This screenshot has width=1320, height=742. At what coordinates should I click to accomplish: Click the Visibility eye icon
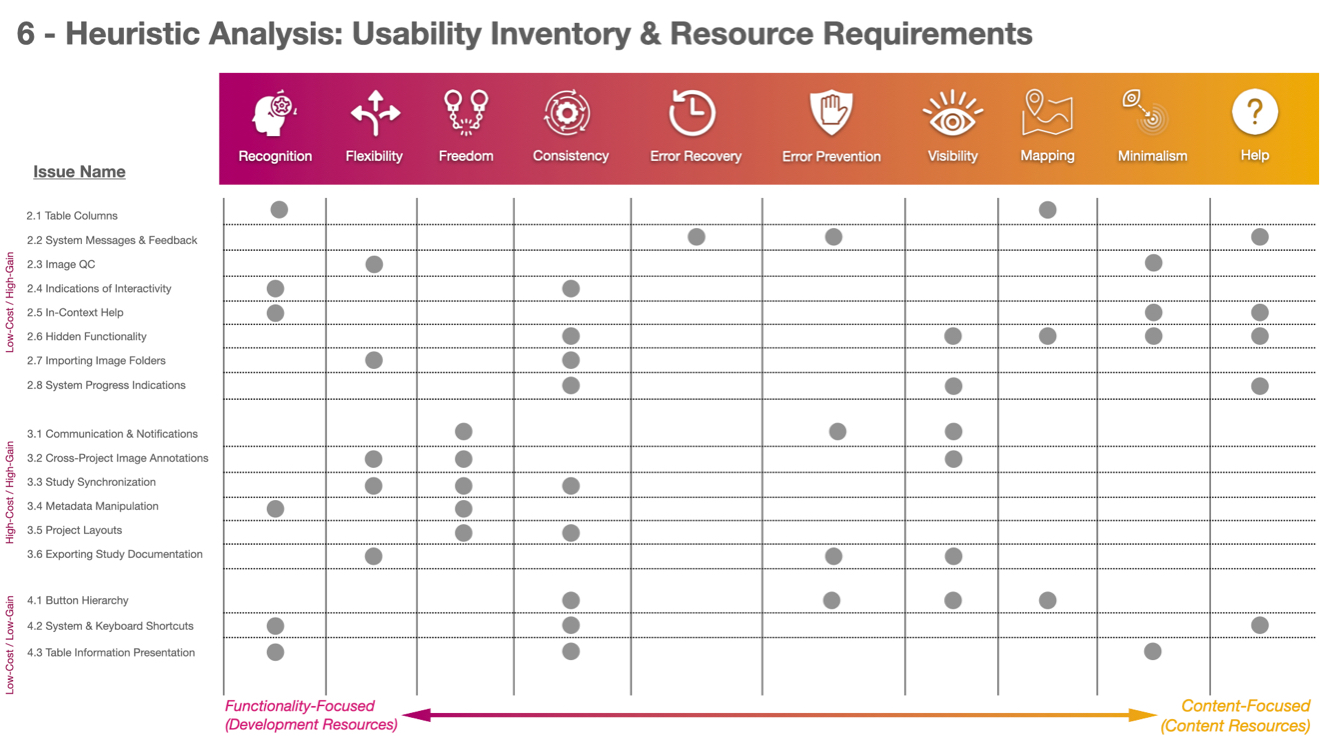(x=952, y=114)
